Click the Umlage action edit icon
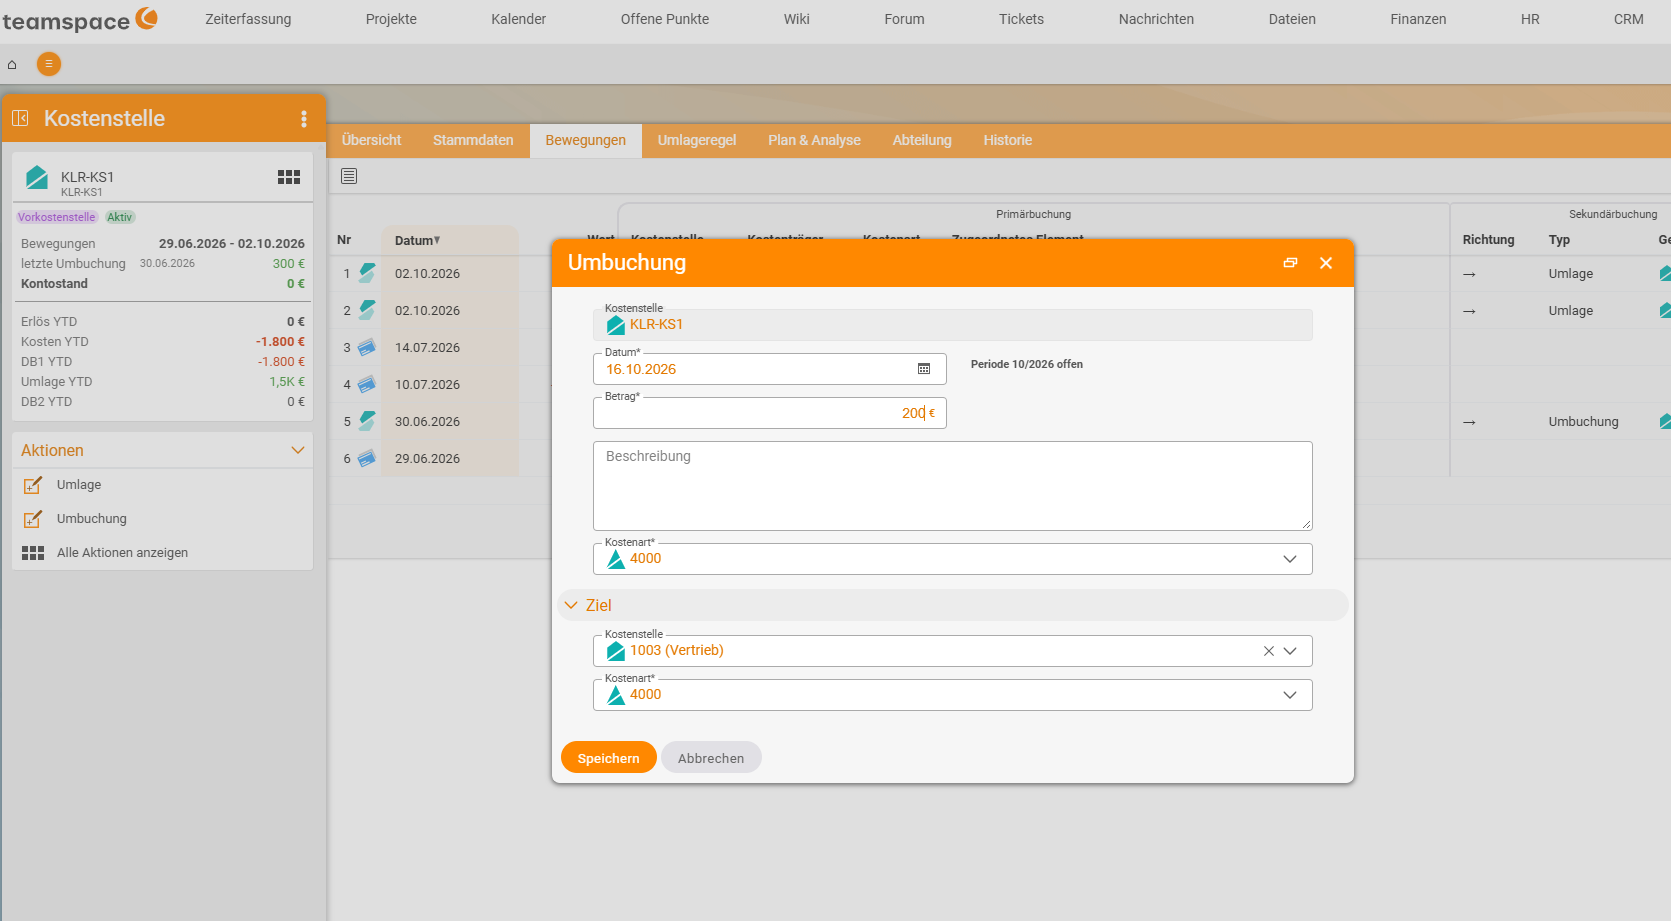The height and width of the screenshot is (921, 1671). 33,485
